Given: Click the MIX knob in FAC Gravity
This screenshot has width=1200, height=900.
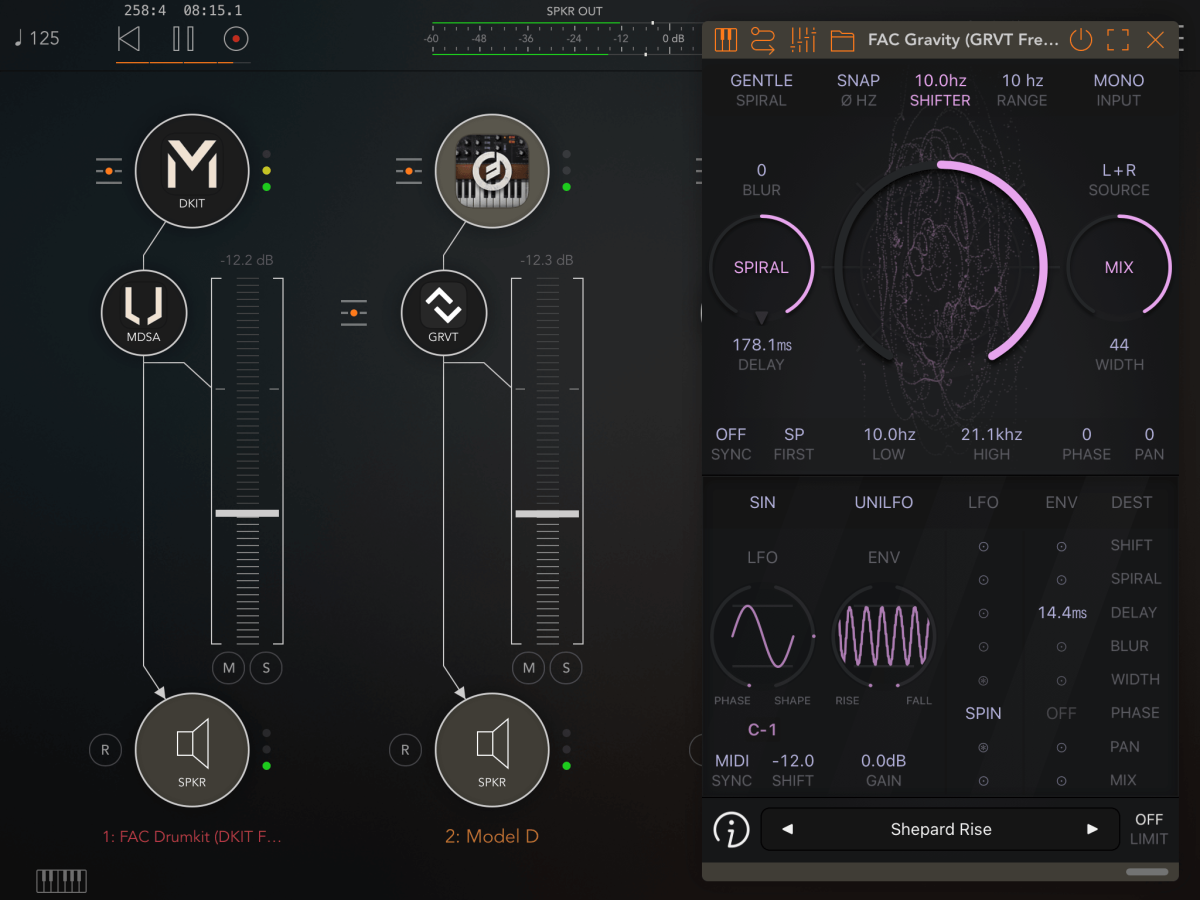Looking at the screenshot, I should [1119, 267].
